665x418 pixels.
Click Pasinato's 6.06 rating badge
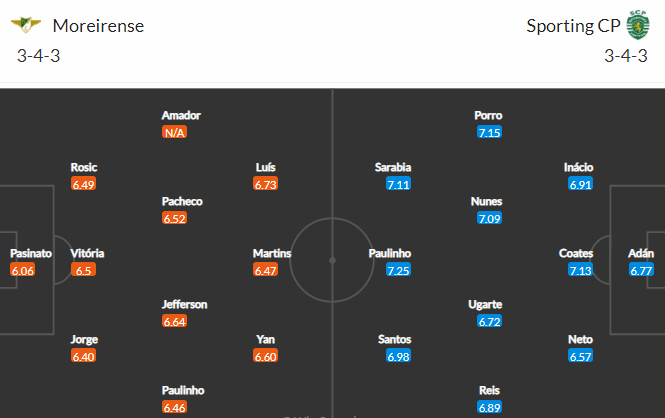tap(22, 270)
